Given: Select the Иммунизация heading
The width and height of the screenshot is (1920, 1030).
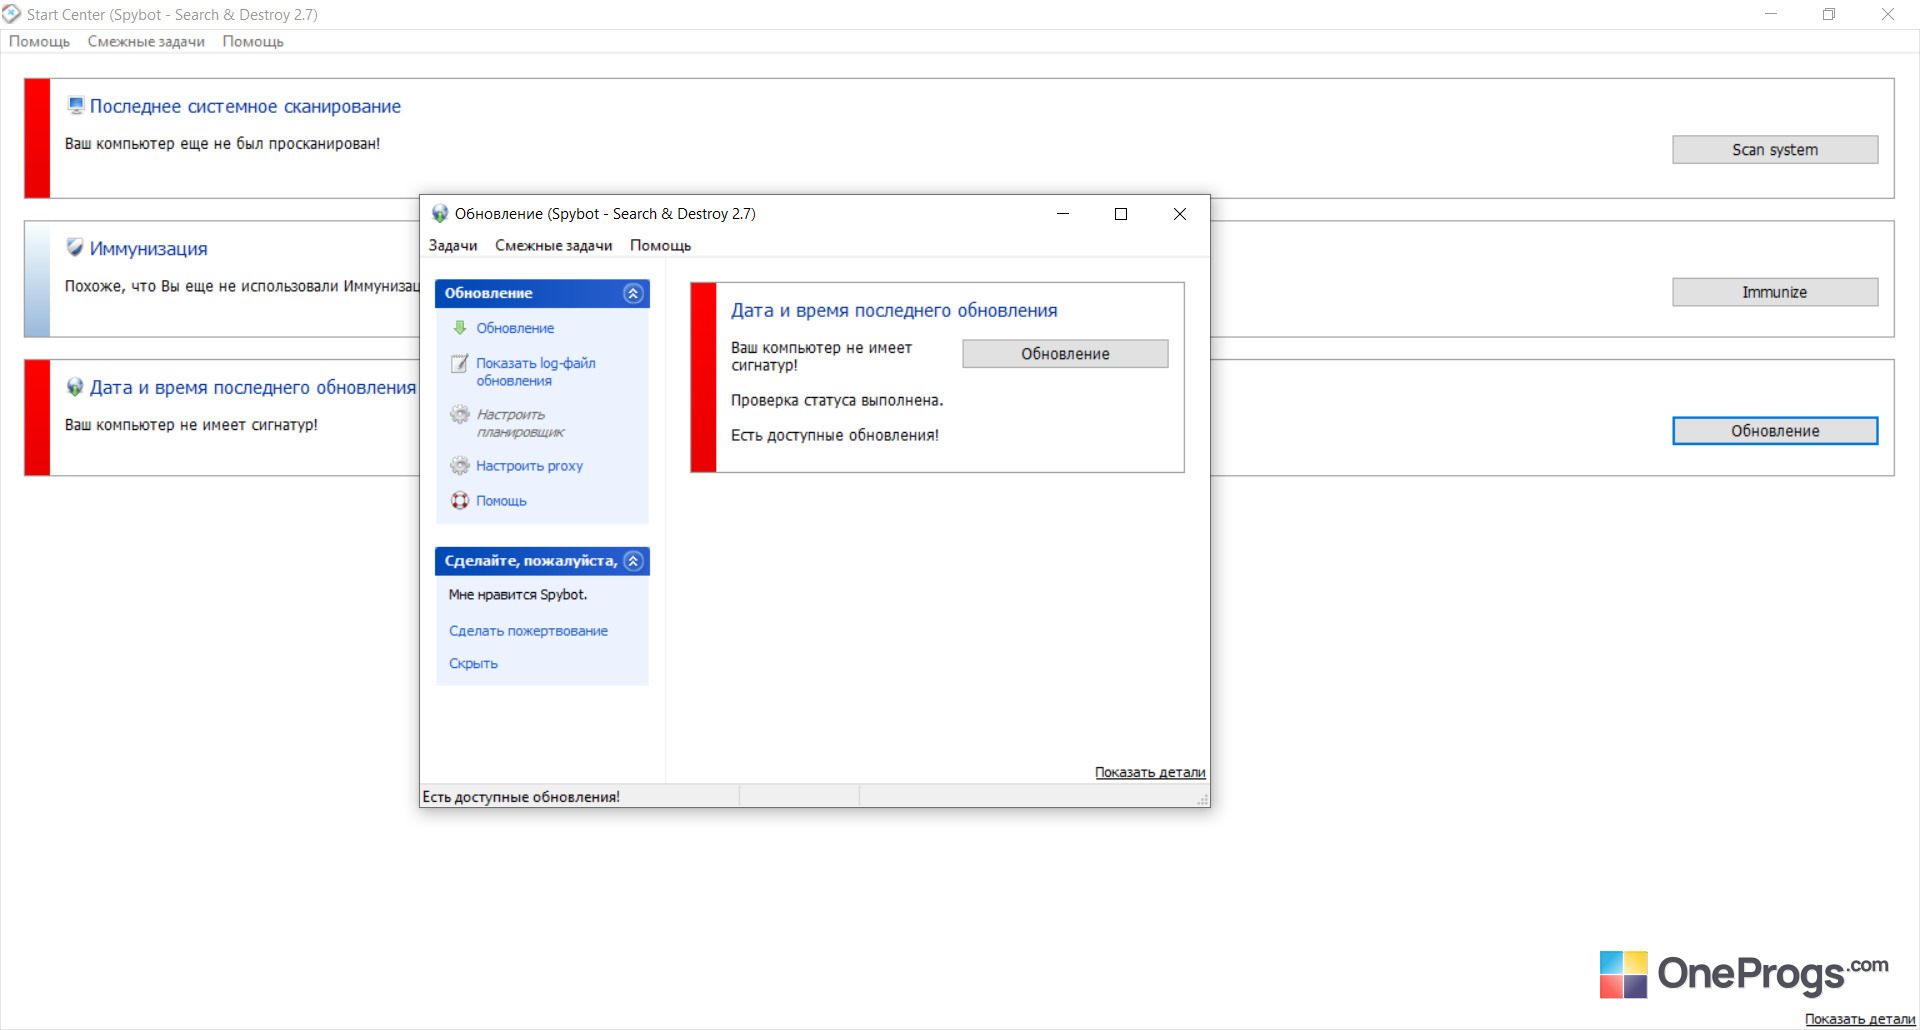Looking at the screenshot, I should (149, 248).
